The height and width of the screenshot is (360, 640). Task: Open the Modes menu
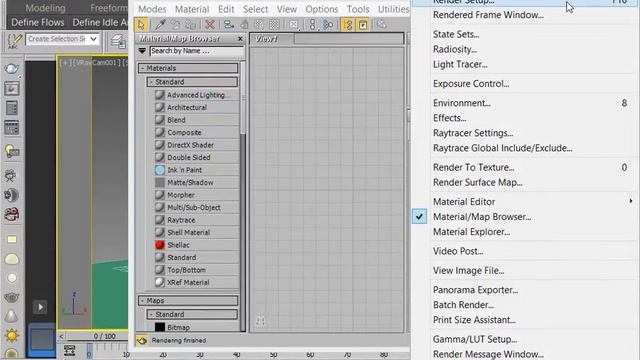[x=152, y=9]
